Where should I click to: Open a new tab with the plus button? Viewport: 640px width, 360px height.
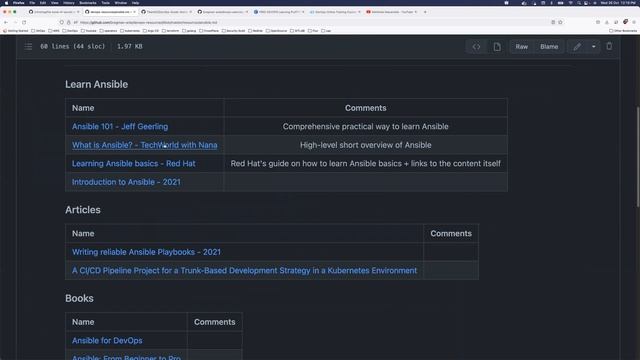pyautogui.click(x=425, y=12)
